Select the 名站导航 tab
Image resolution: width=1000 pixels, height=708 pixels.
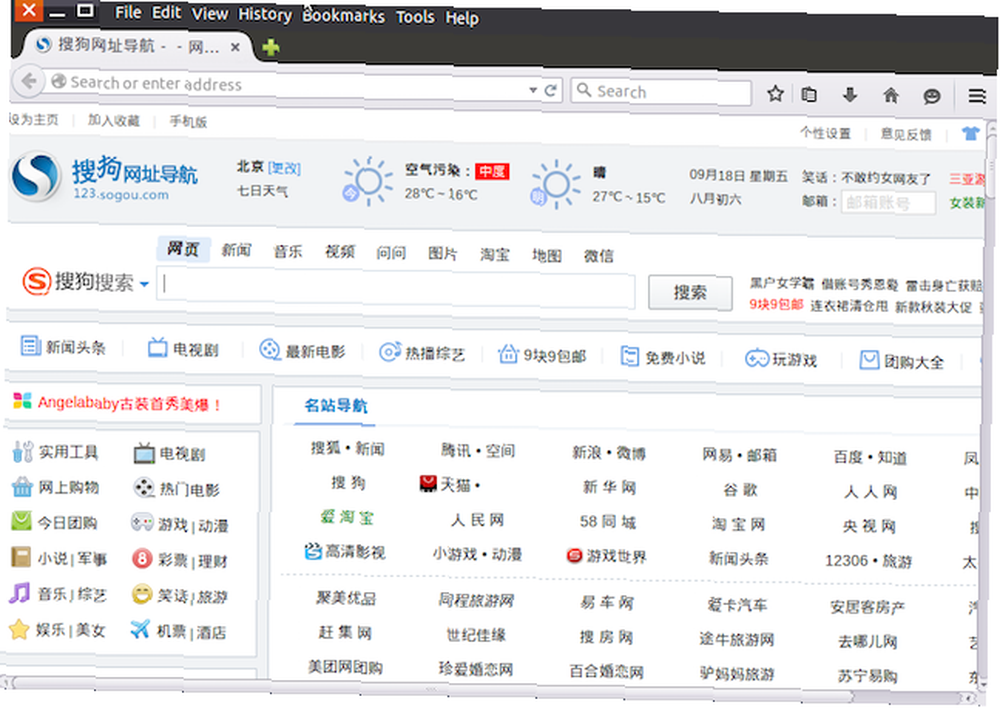pos(335,406)
